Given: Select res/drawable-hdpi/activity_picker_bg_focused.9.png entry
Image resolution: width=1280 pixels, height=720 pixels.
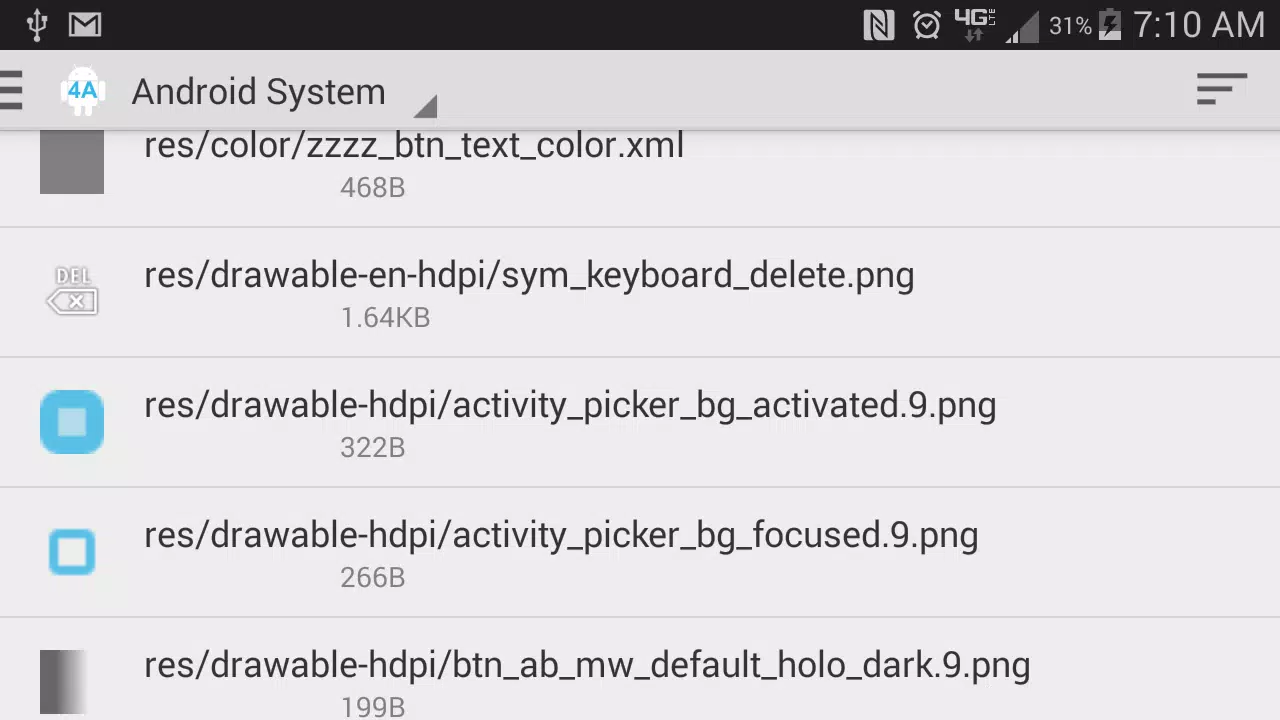Looking at the screenshot, I should coord(640,552).
